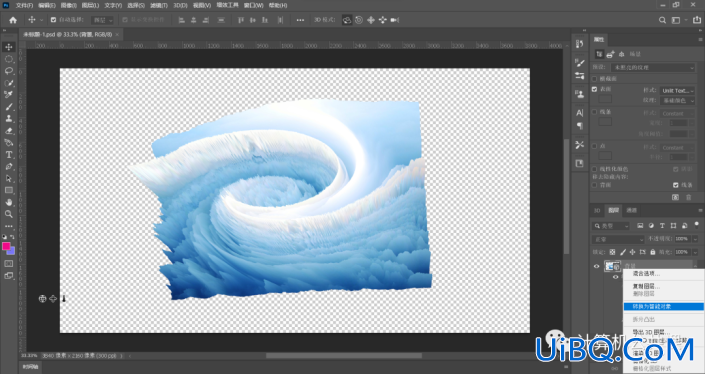Open the 滤镜(T) menu

click(158, 5)
